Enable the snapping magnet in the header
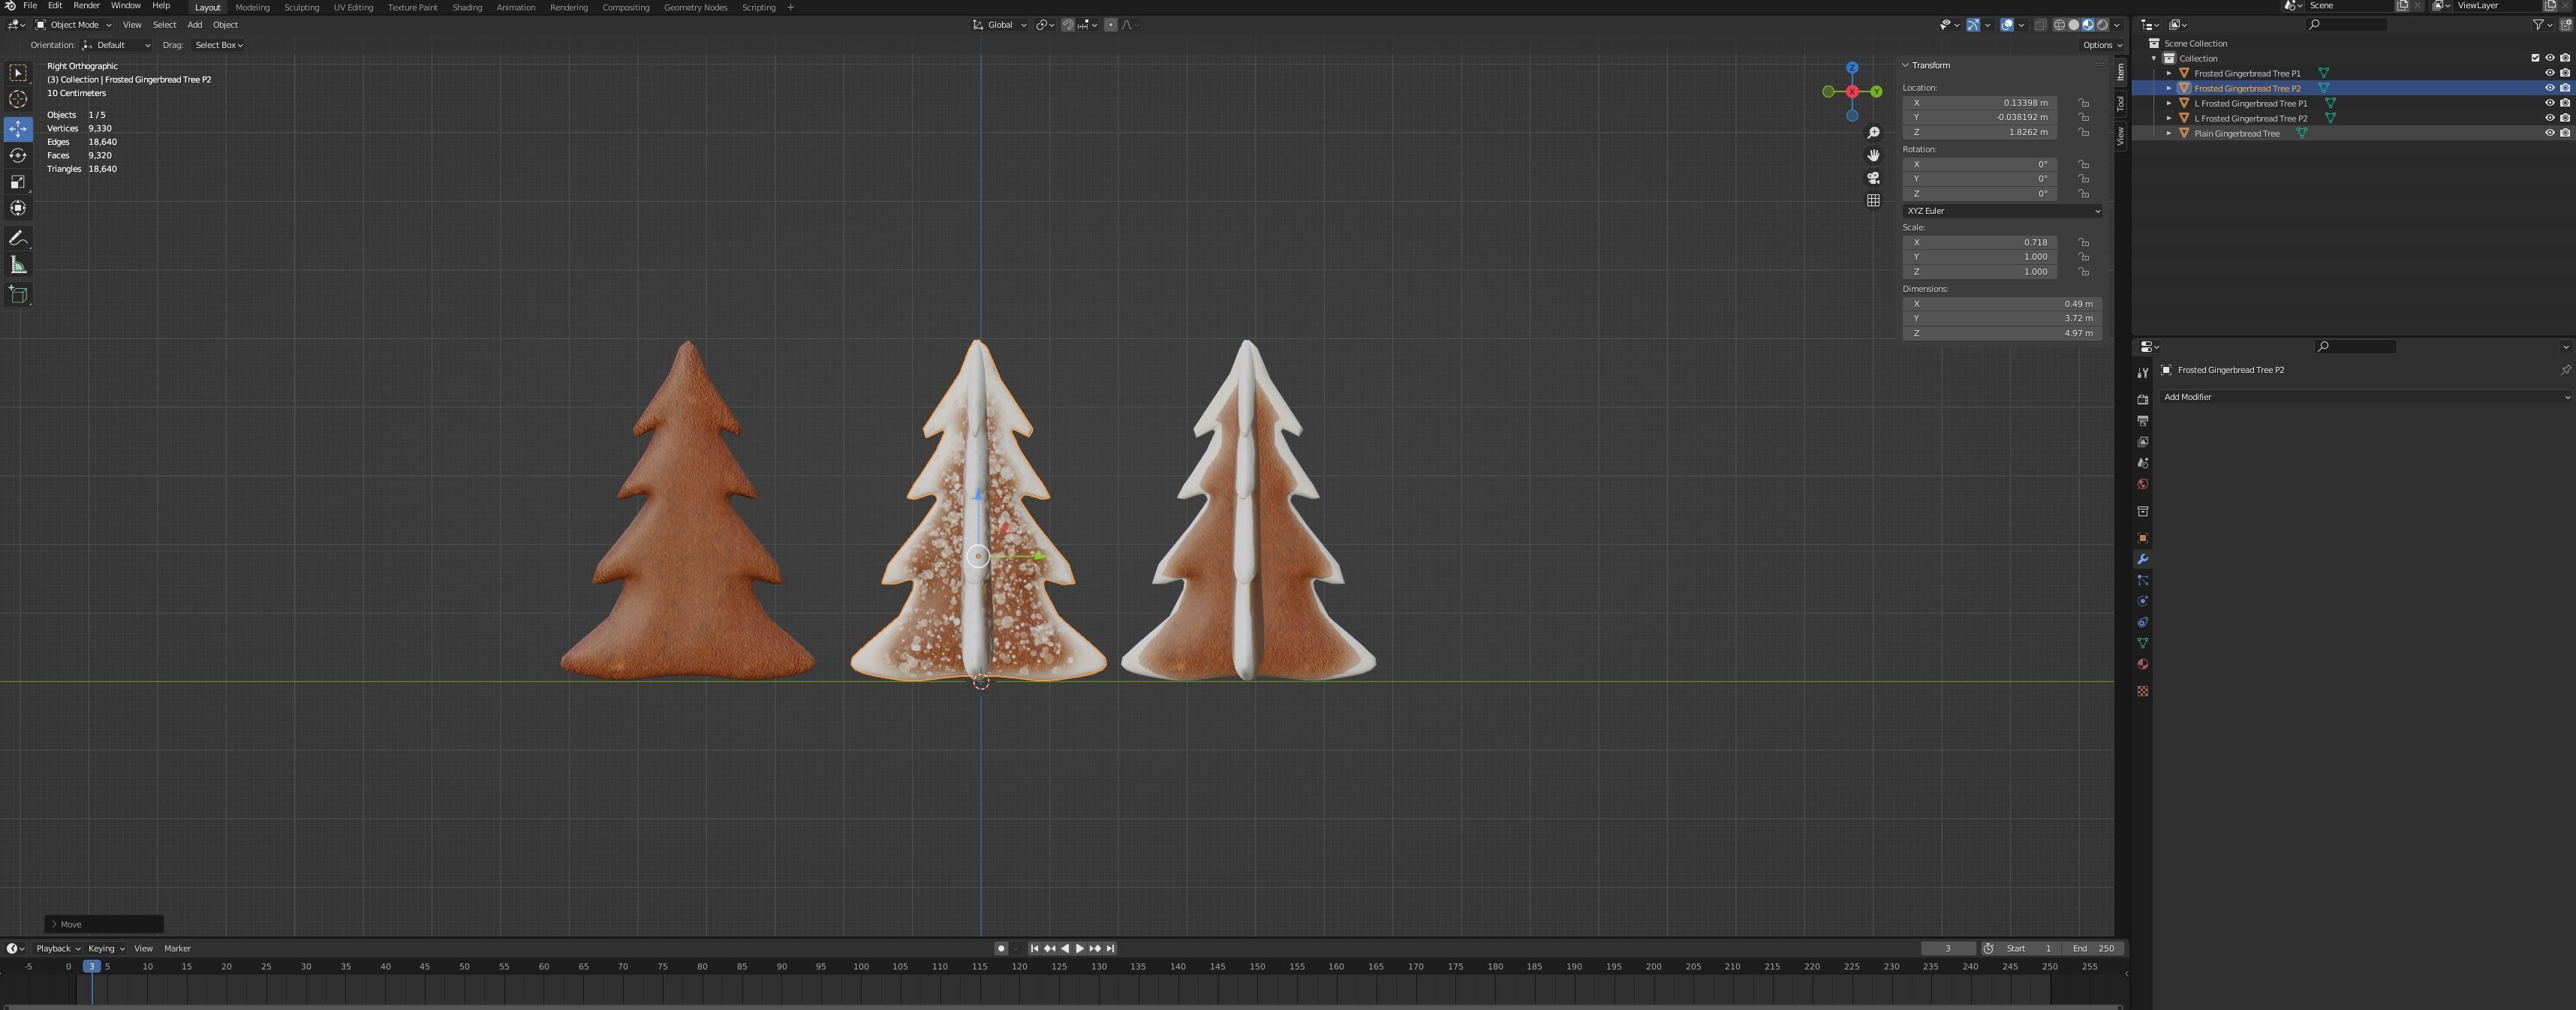The height and width of the screenshot is (1010, 2576). (x=1067, y=24)
